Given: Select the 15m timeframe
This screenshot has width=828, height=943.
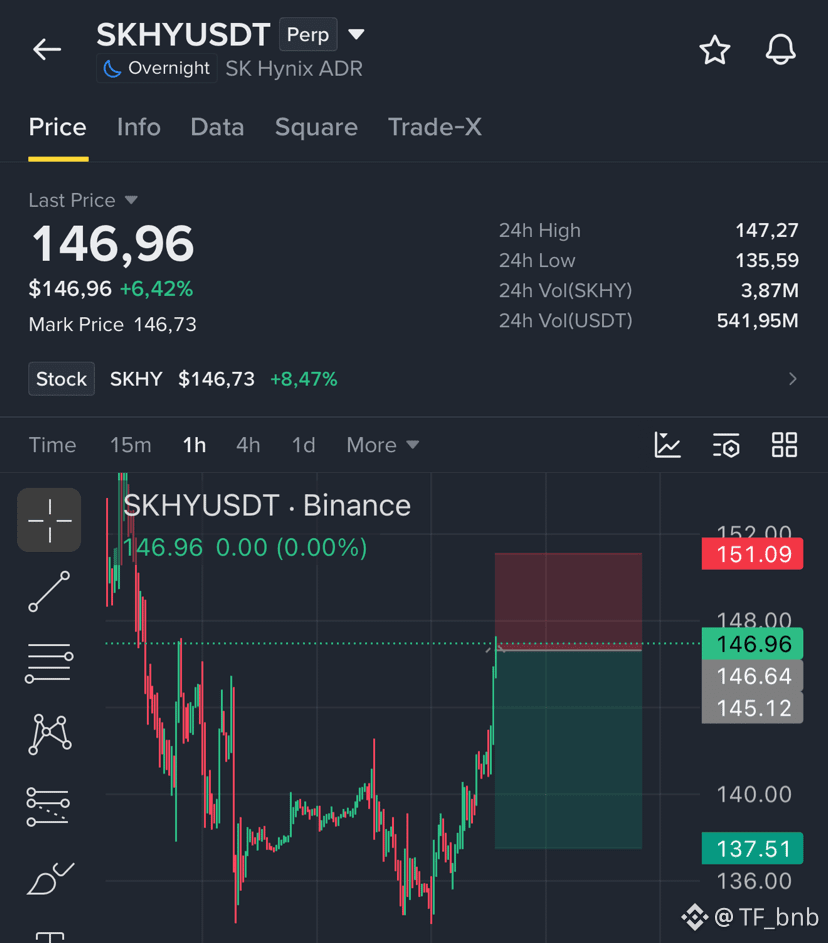Looking at the screenshot, I should coord(130,445).
